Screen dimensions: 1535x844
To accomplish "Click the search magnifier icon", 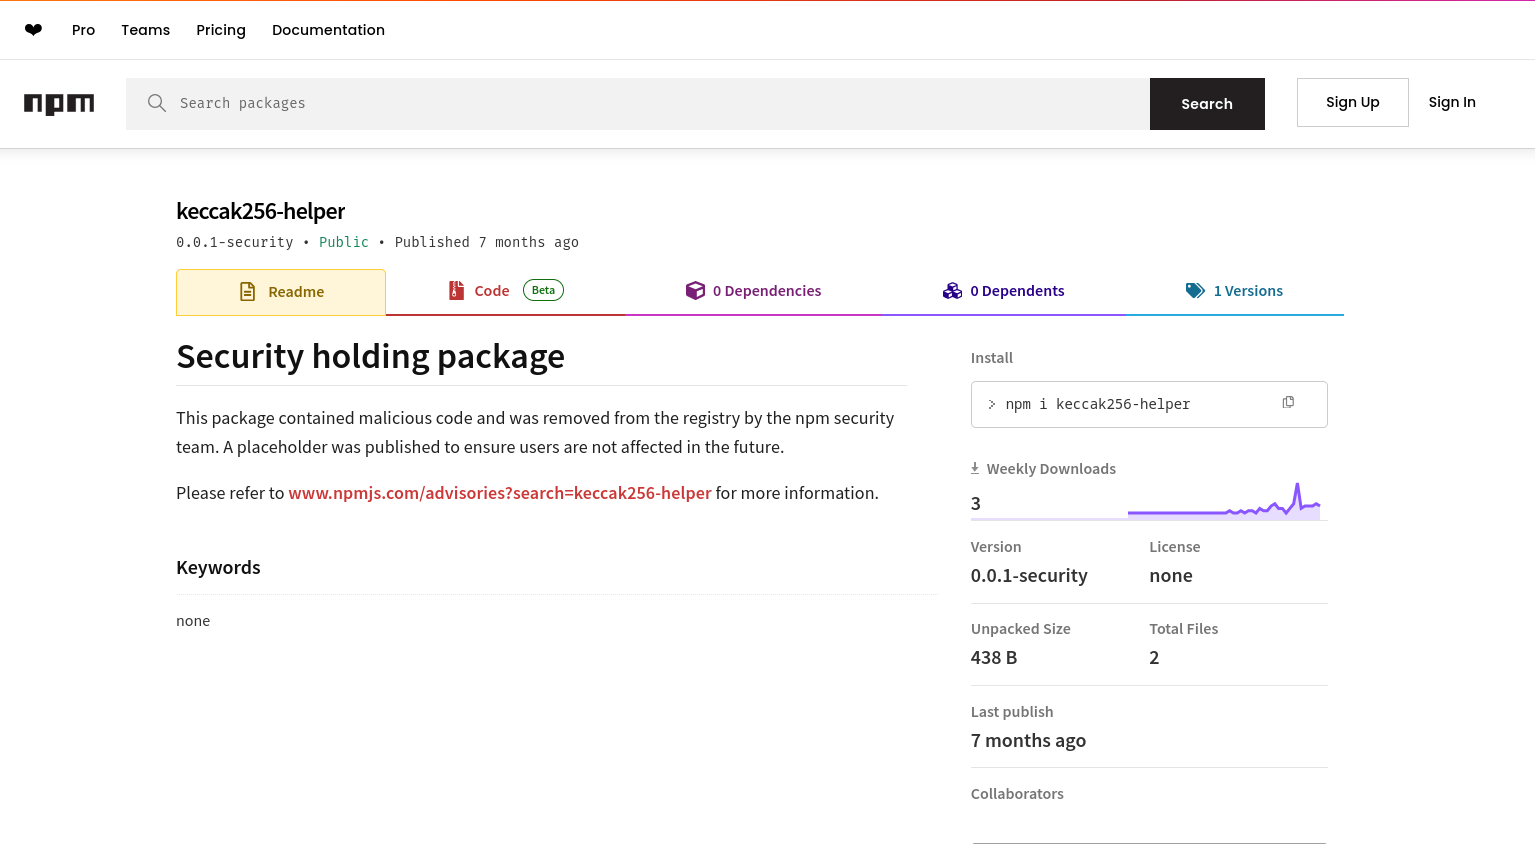I will (157, 103).
